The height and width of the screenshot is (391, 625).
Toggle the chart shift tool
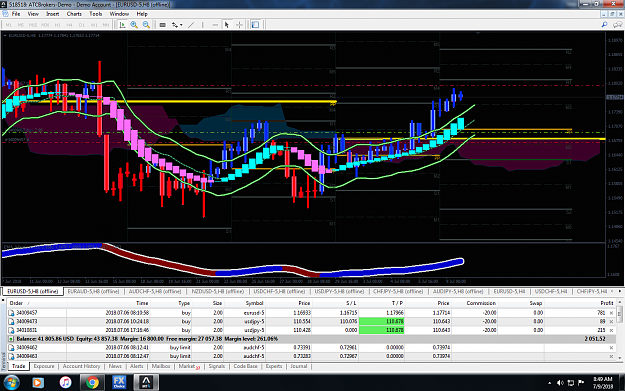tap(122, 25)
